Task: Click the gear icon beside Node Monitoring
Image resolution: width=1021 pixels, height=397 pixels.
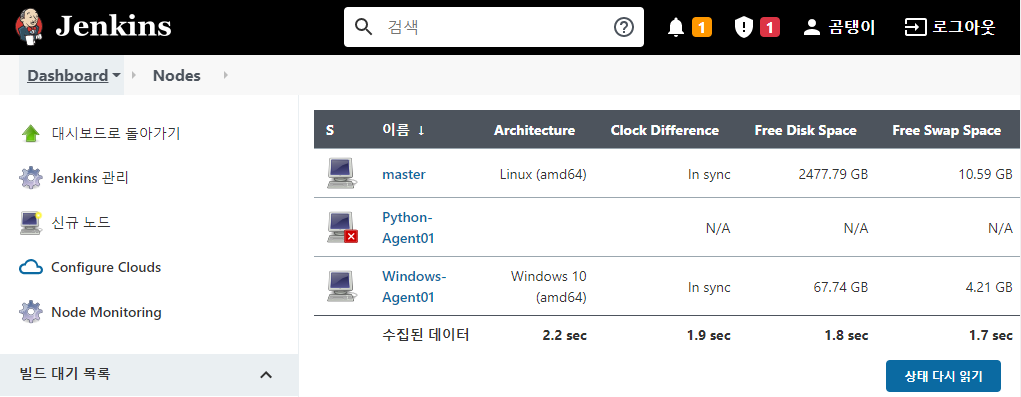Action: [31, 312]
